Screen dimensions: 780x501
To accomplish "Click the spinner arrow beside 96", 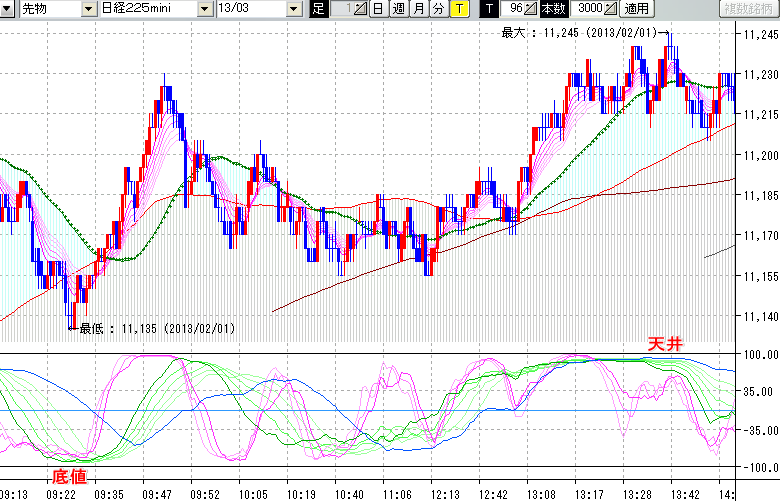I will tap(532, 9).
